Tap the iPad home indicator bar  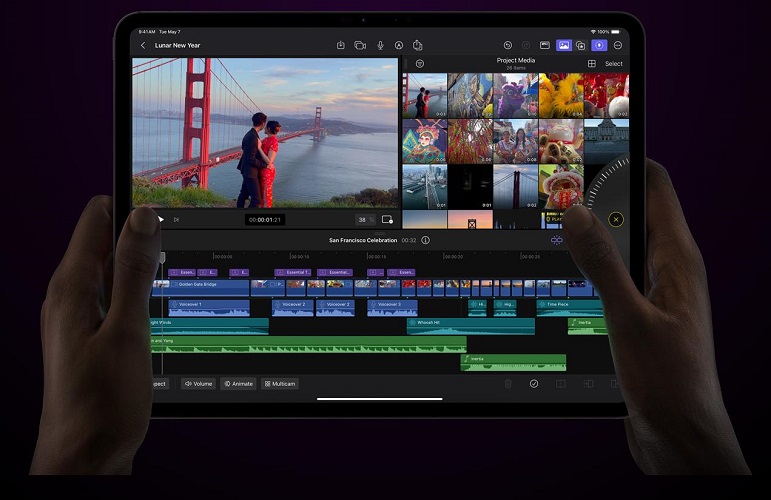click(380, 399)
